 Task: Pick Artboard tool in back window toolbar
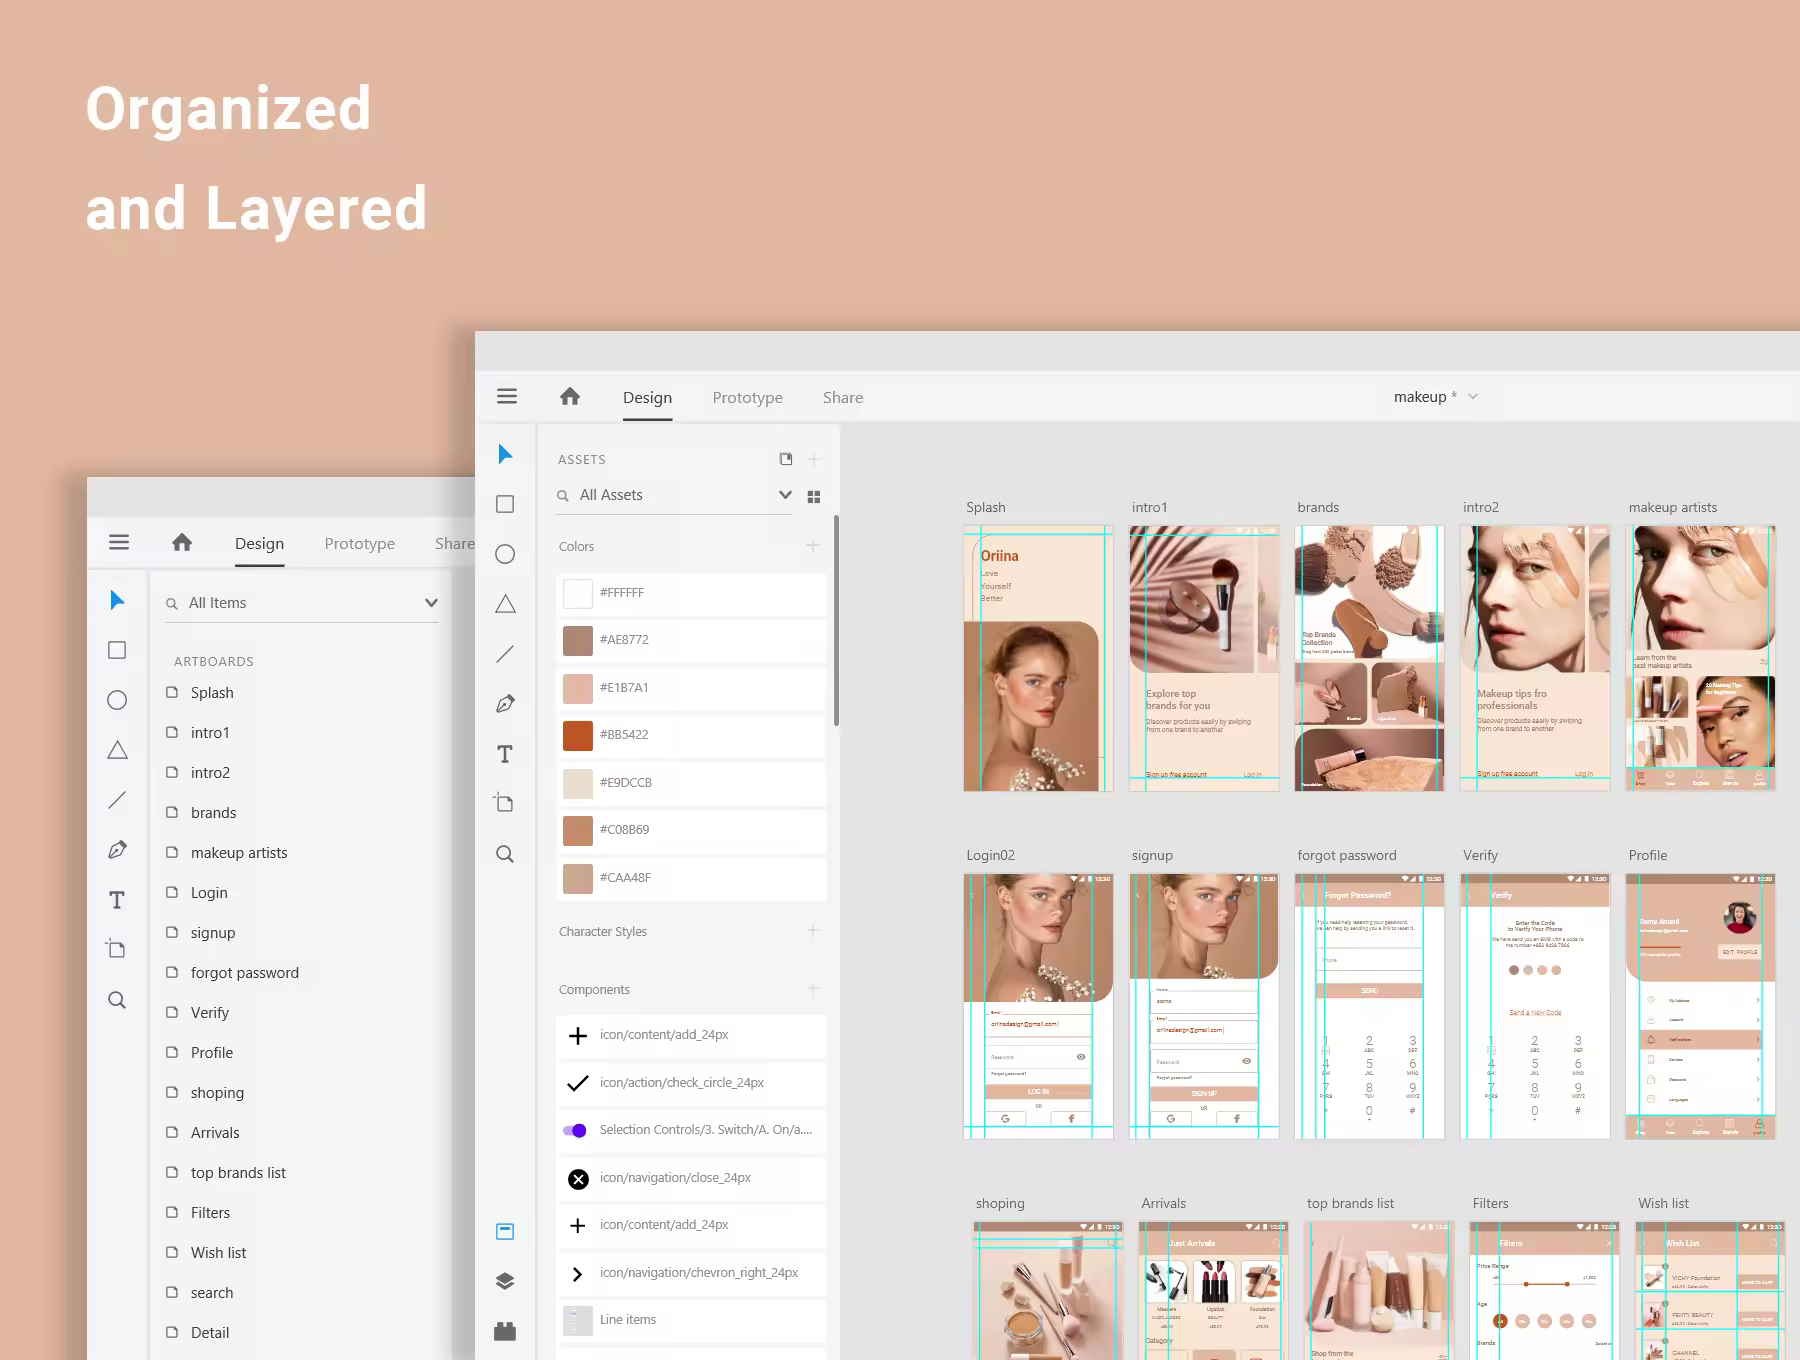click(x=116, y=949)
